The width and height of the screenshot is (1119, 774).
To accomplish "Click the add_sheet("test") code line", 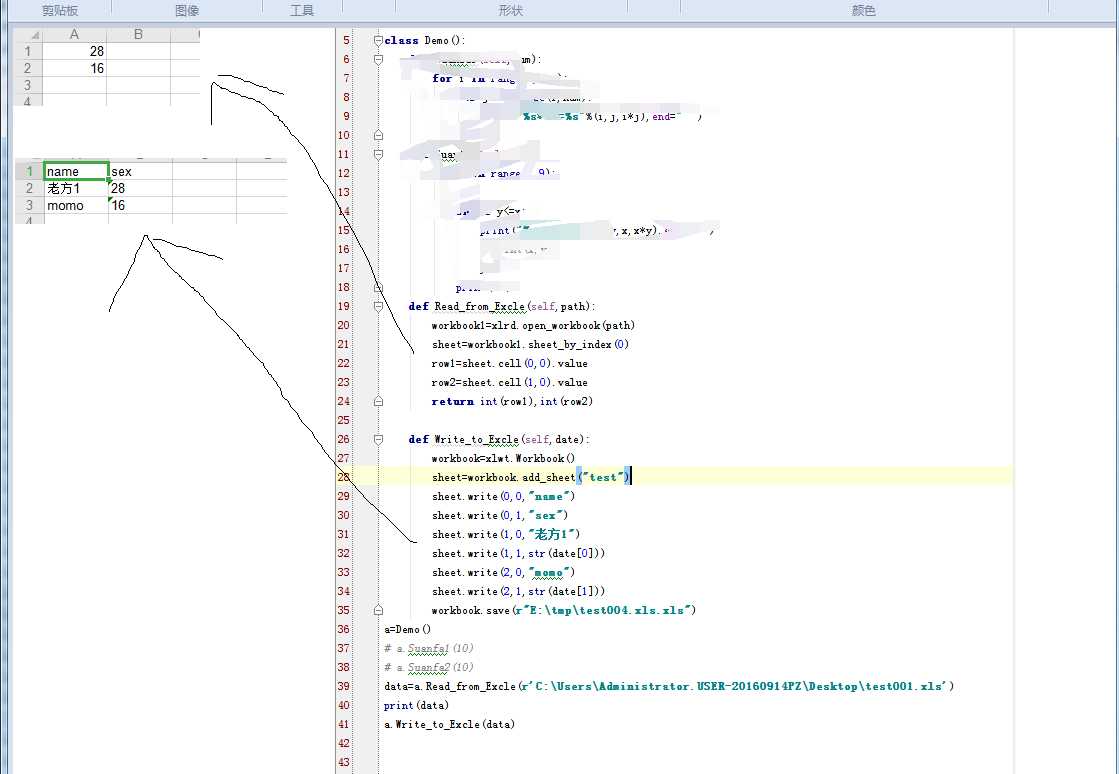I will point(532,477).
